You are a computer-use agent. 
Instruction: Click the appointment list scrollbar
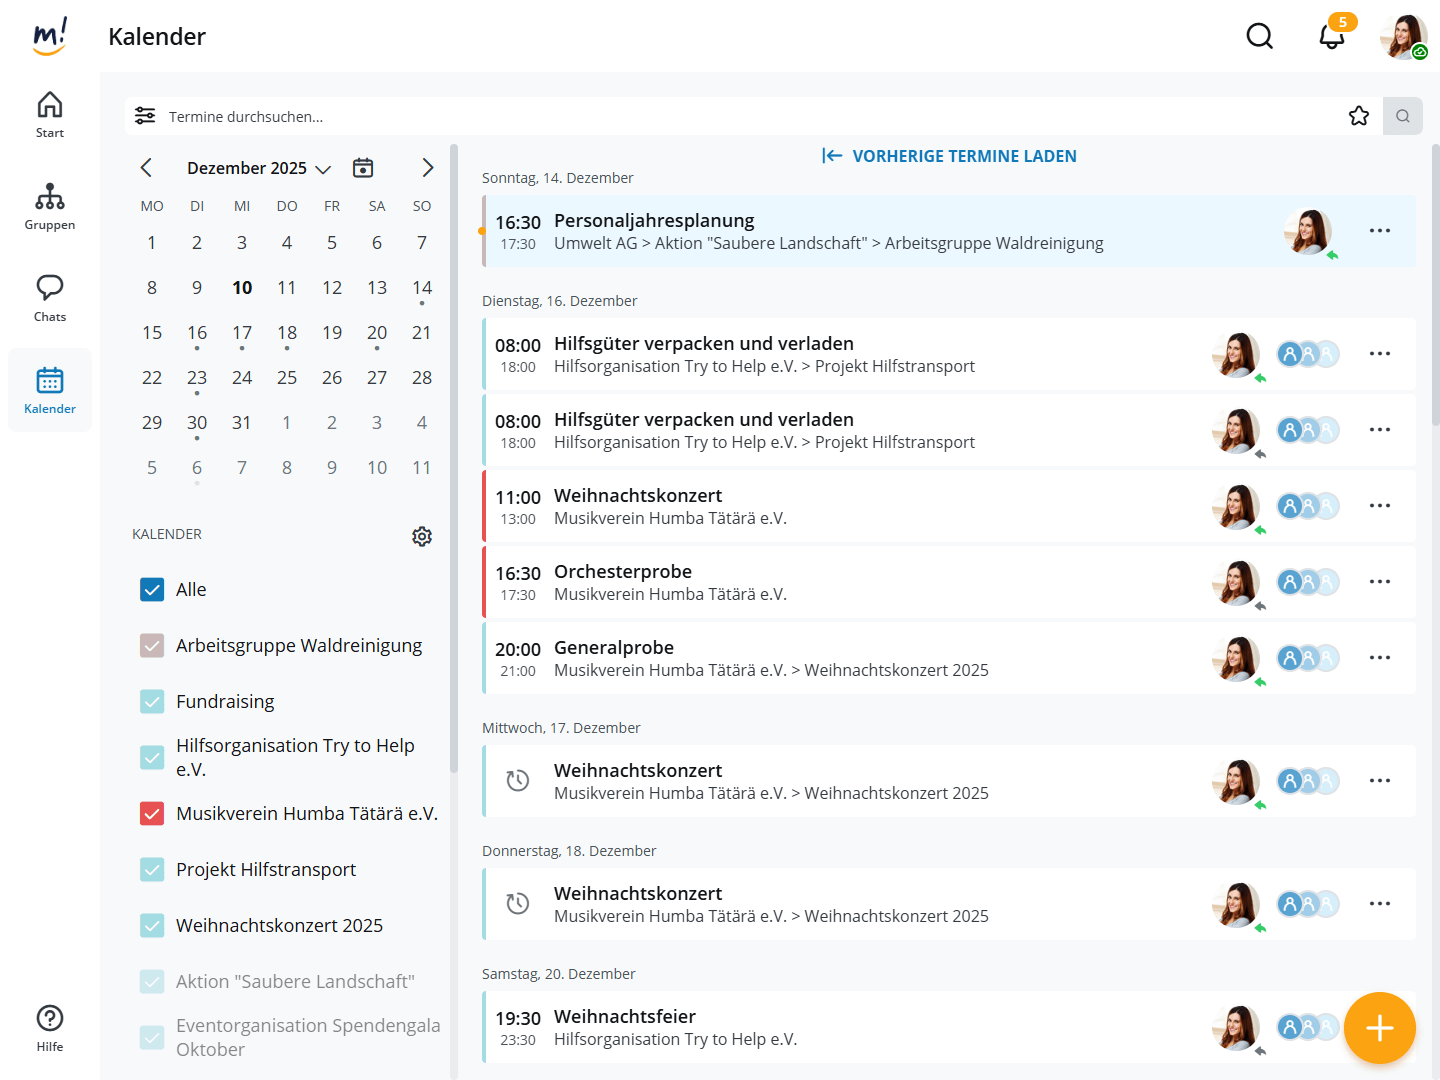[x=1435, y=290]
